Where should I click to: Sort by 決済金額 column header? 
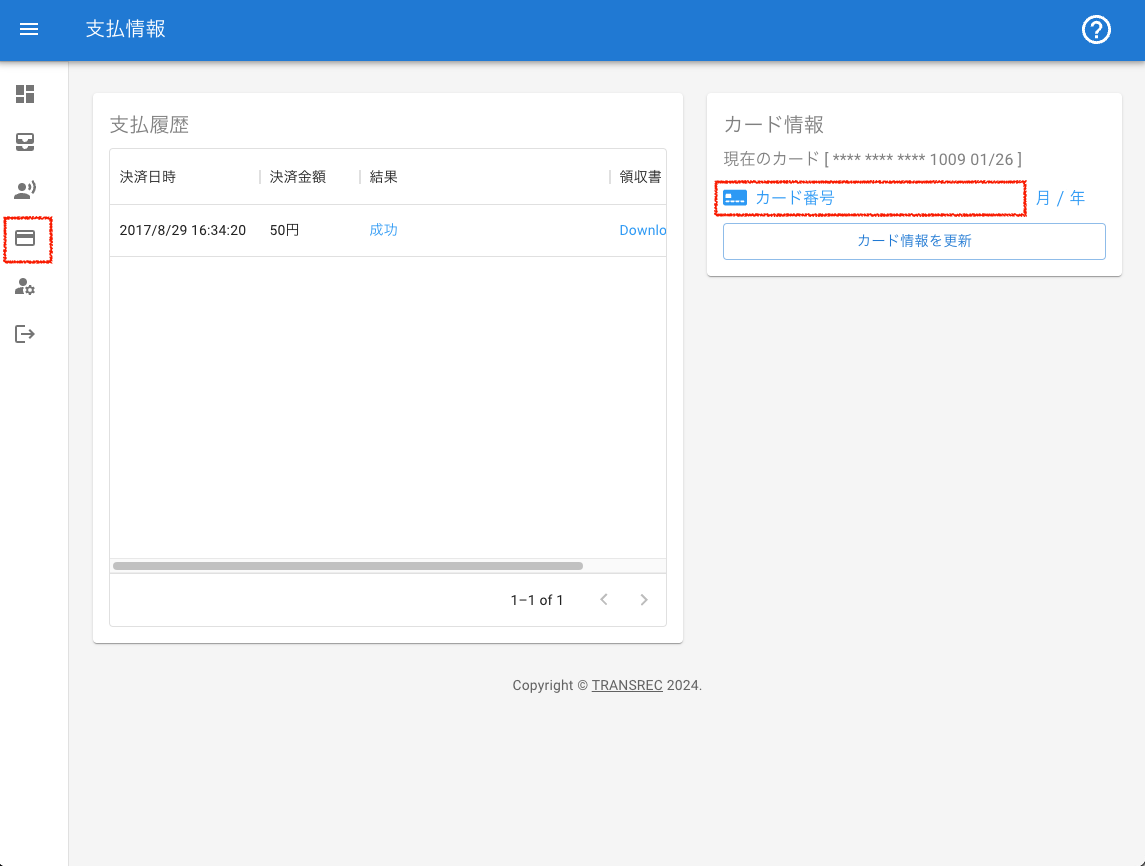point(297,177)
